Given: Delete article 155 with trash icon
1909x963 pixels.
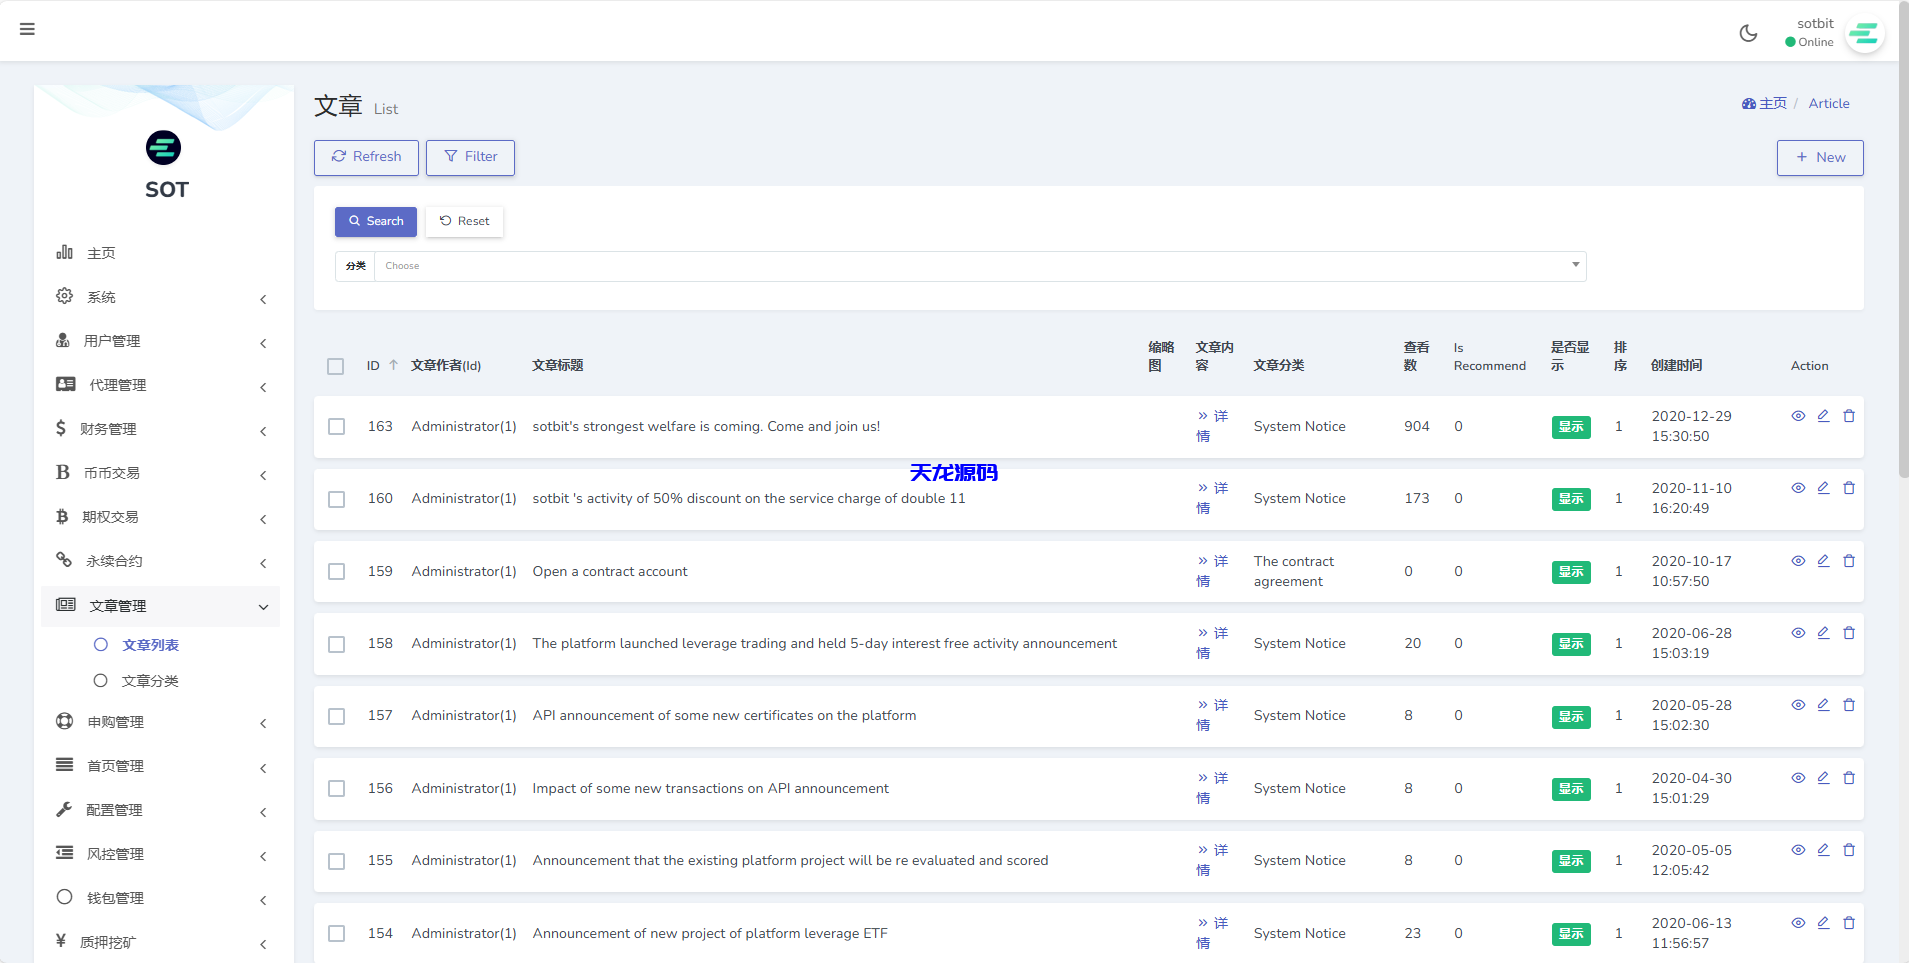Looking at the screenshot, I should pyautogui.click(x=1849, y=850).
